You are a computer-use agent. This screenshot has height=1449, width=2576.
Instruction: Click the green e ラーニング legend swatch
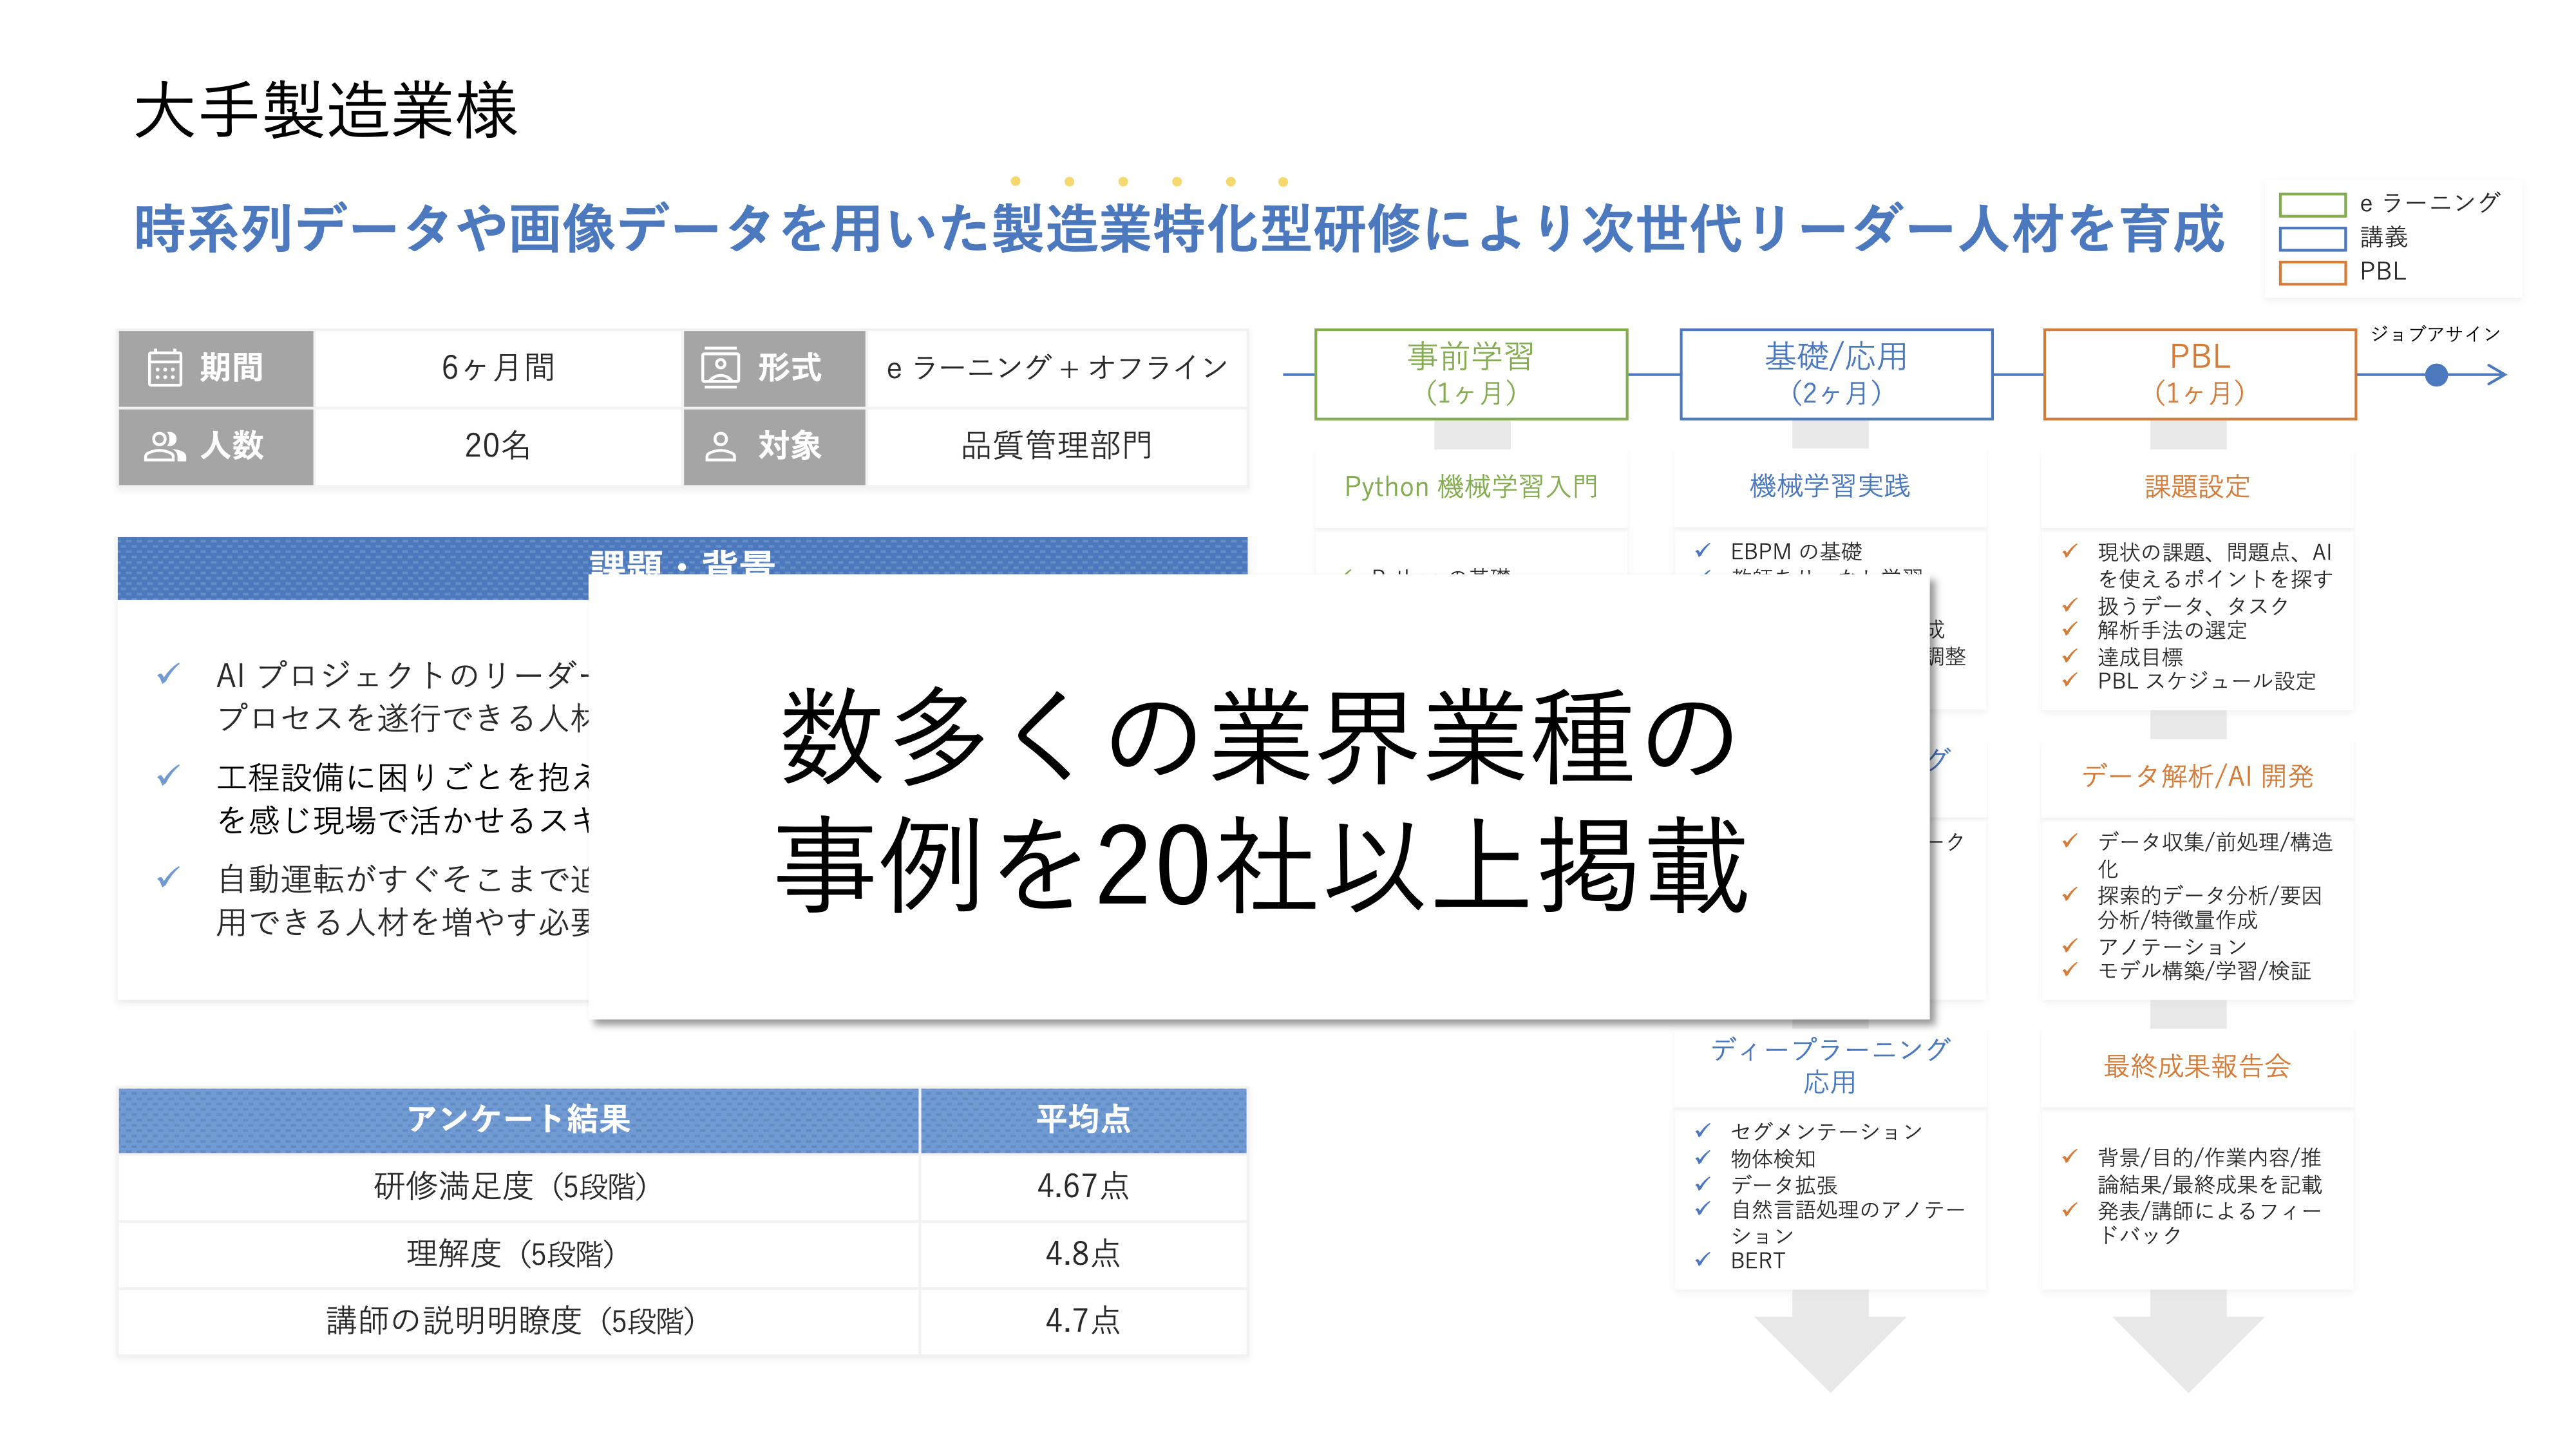[2312, 205]
